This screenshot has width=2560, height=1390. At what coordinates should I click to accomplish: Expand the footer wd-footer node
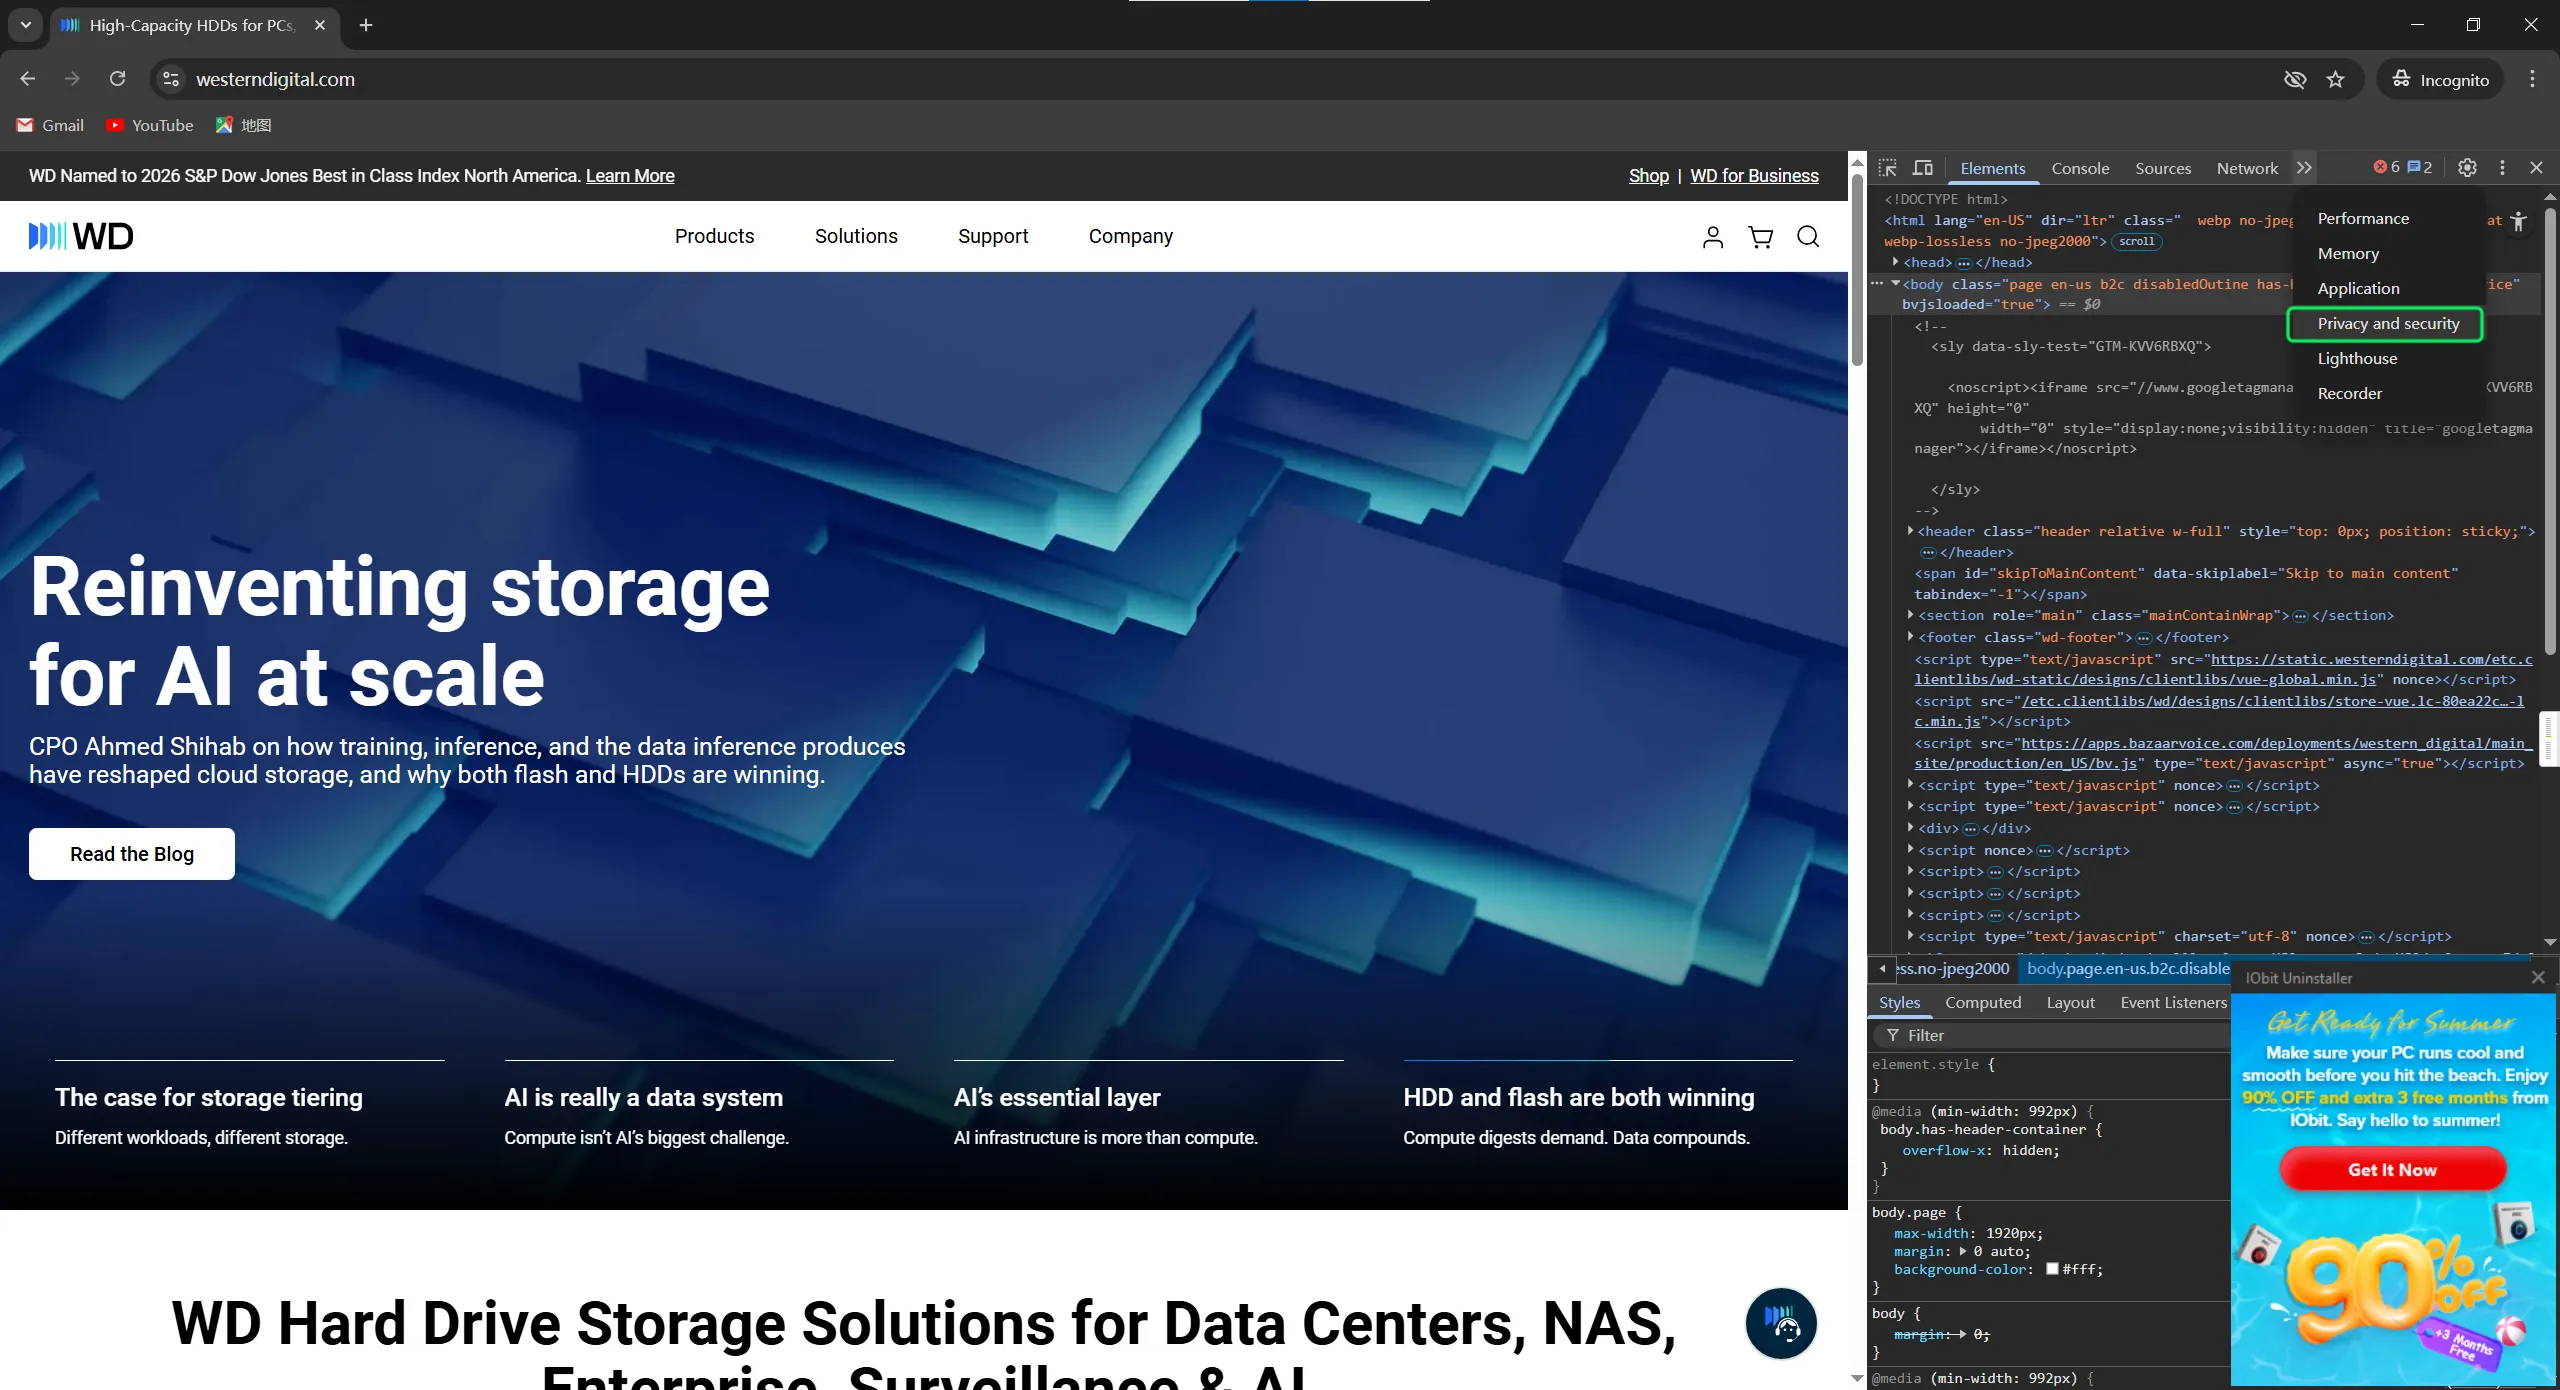[x=1910, y=637]
